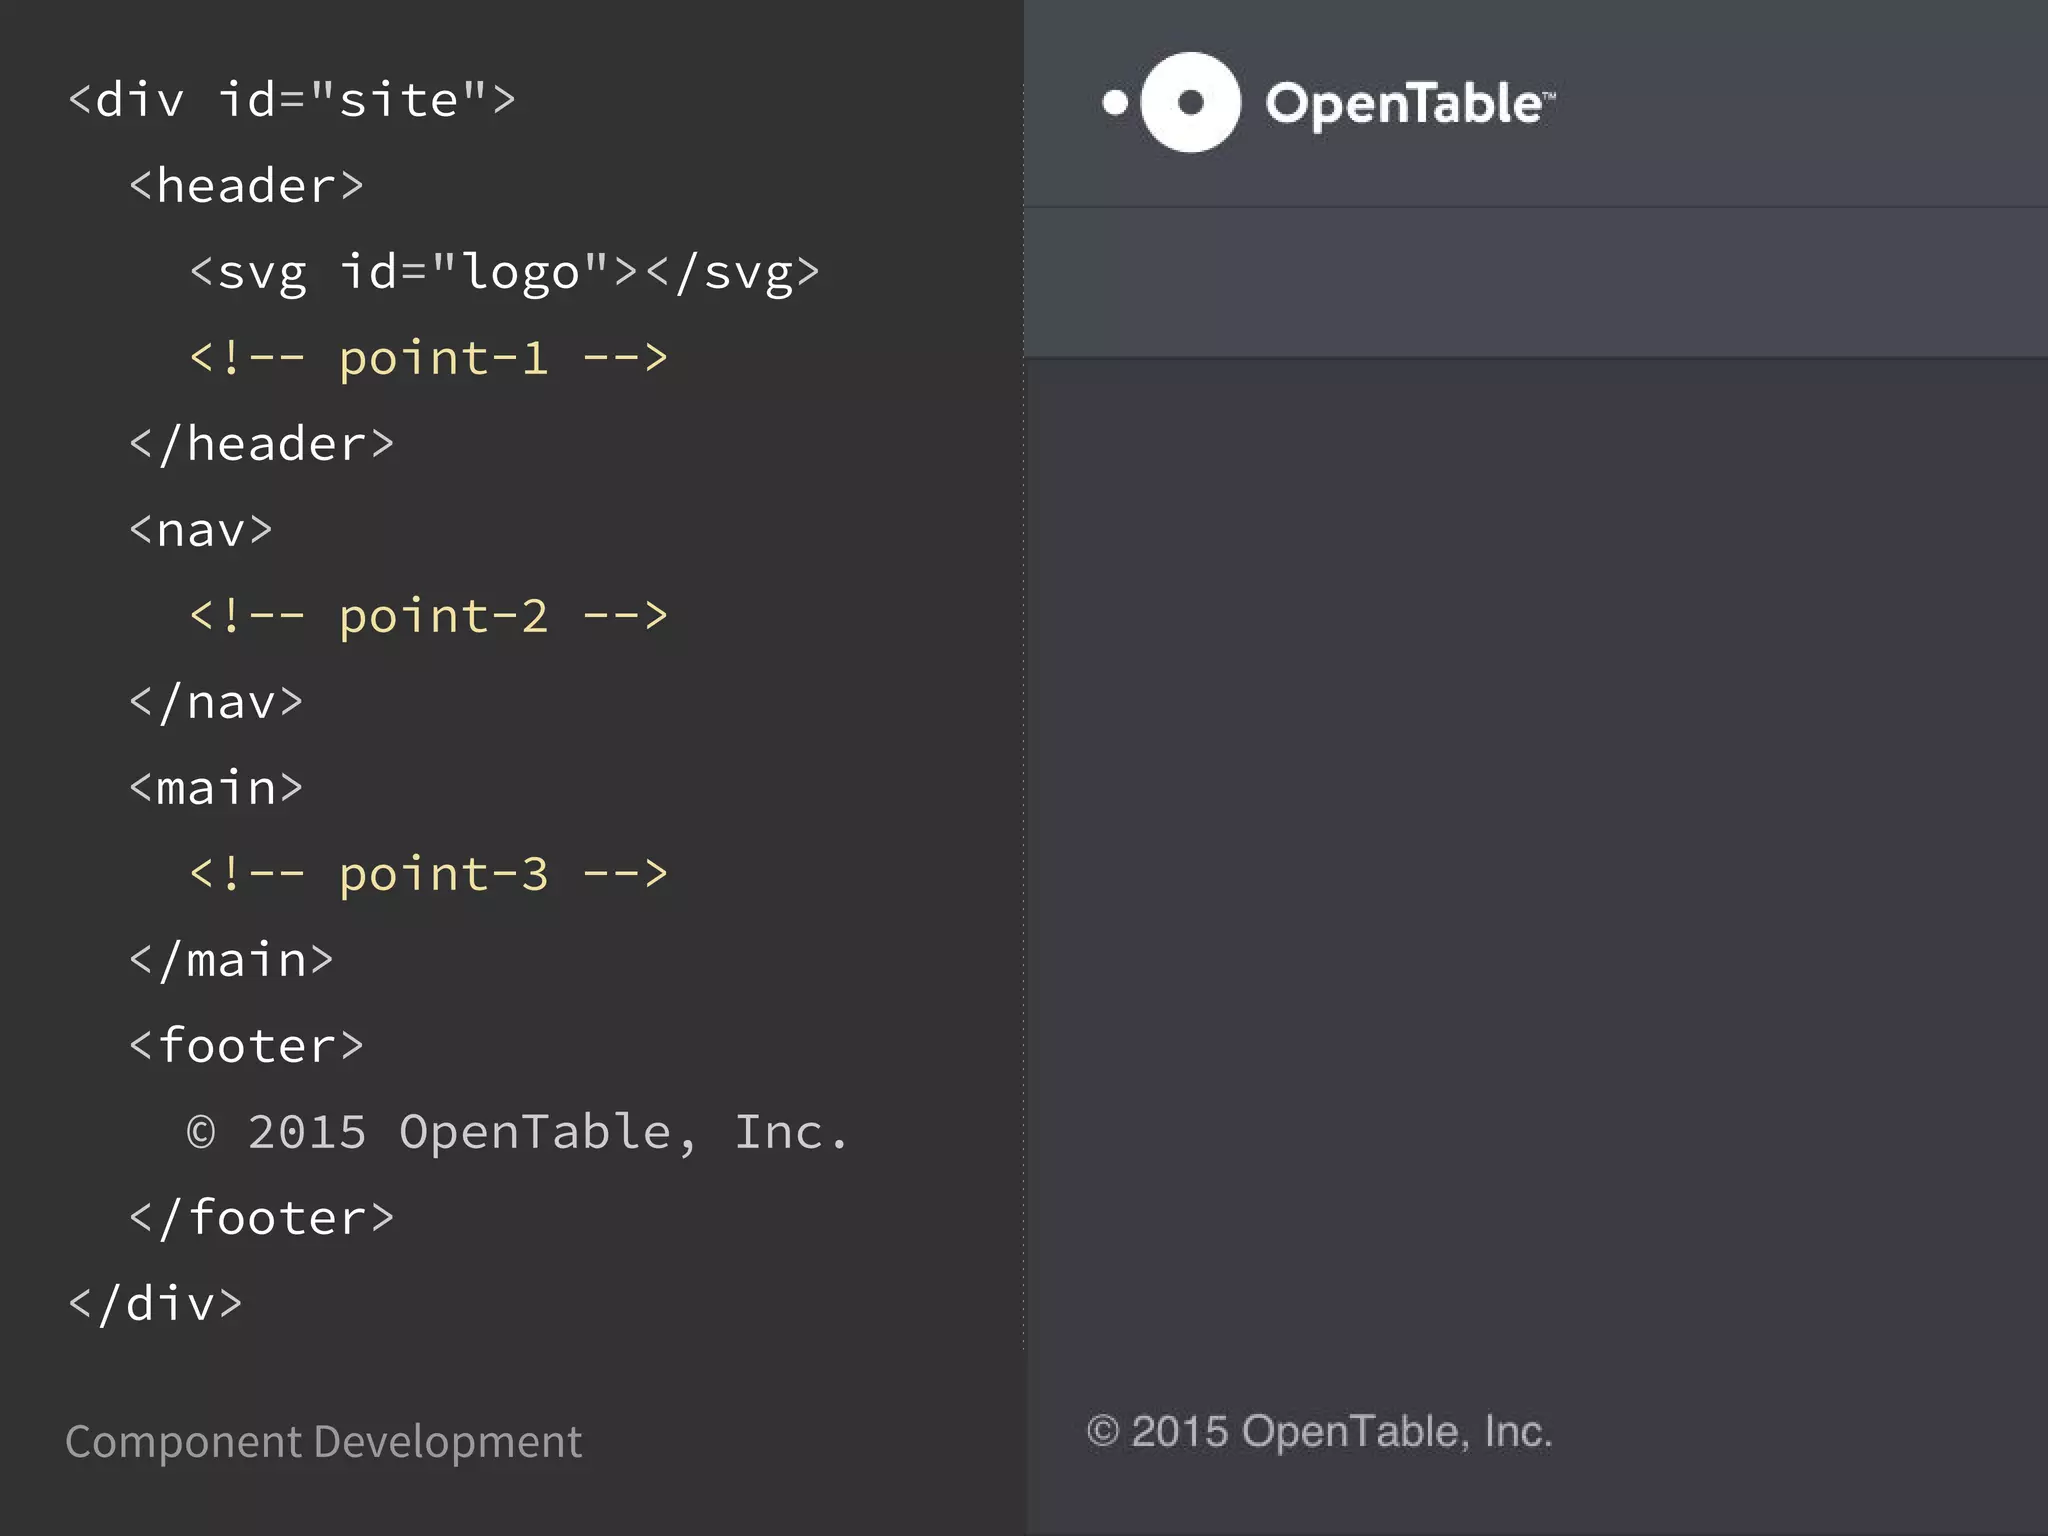Click the div id="site" opening tag
2048x1536 pixels.
tap(291, 100)
